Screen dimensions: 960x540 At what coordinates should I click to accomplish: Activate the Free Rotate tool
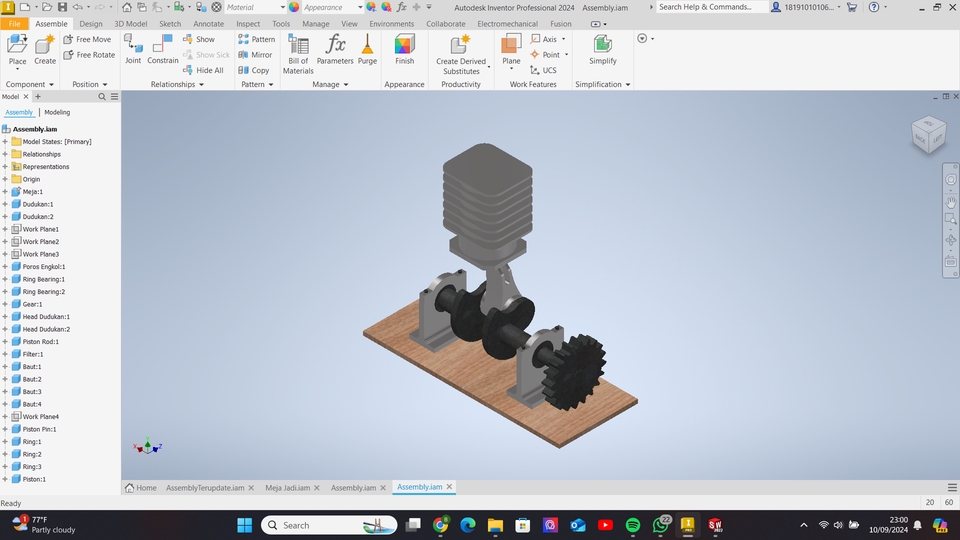point(89,54)
